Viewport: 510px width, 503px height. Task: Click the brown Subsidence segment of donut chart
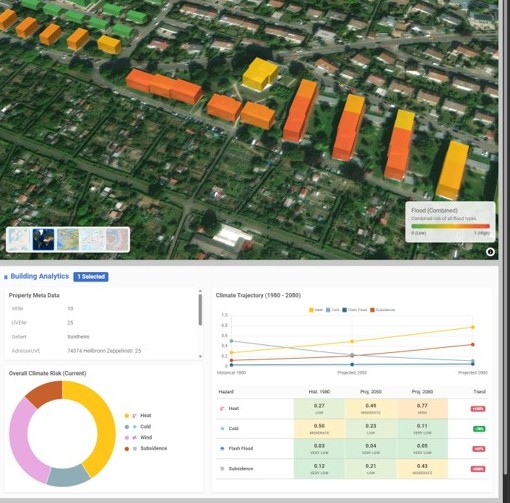pos(47,393)
